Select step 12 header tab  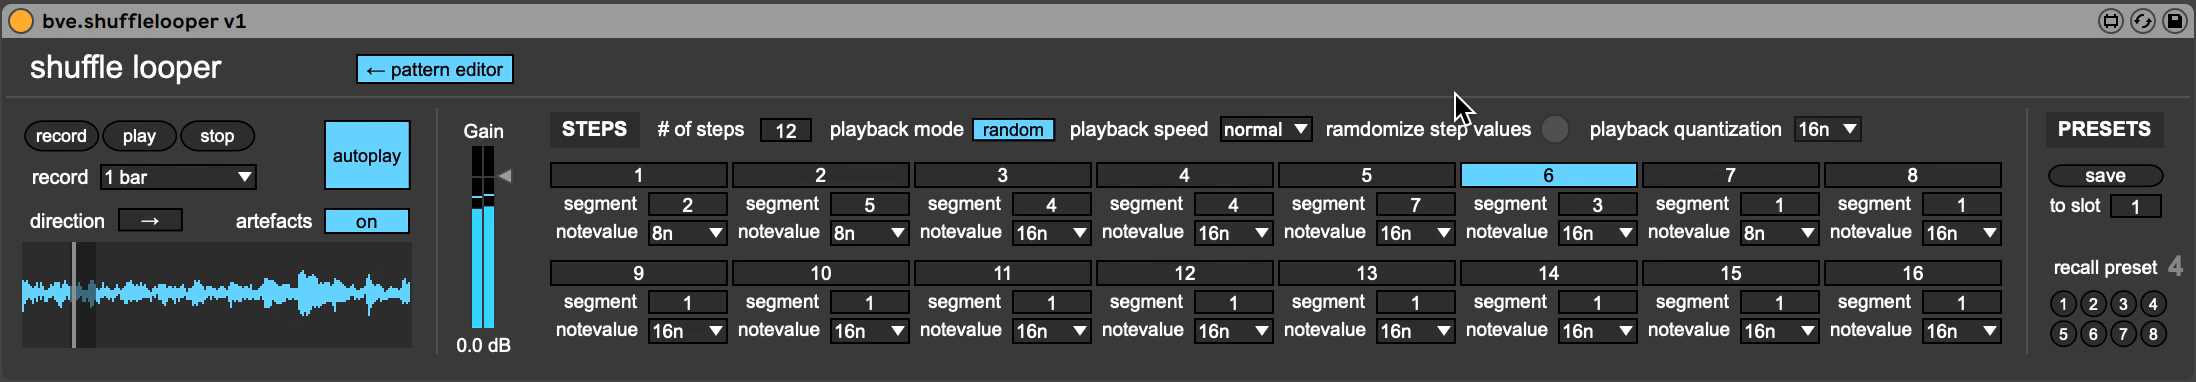click(1184, 273)
